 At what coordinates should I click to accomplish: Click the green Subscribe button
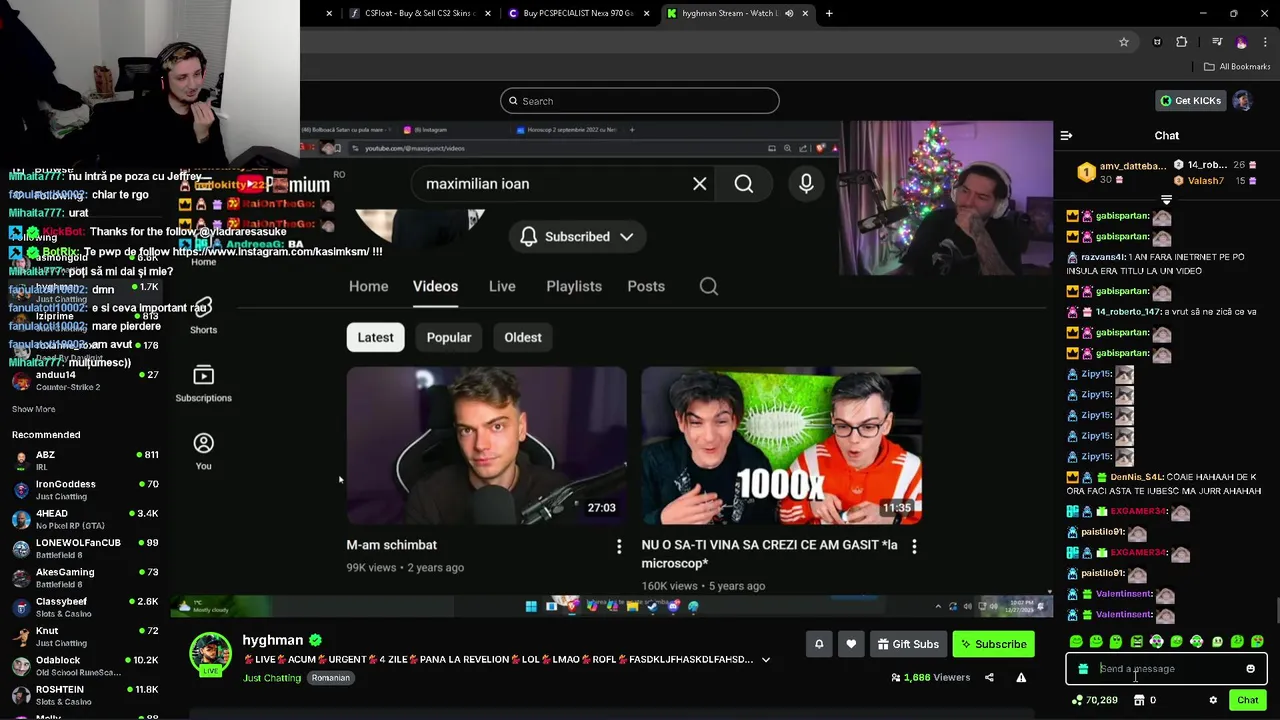click(994, 644)
